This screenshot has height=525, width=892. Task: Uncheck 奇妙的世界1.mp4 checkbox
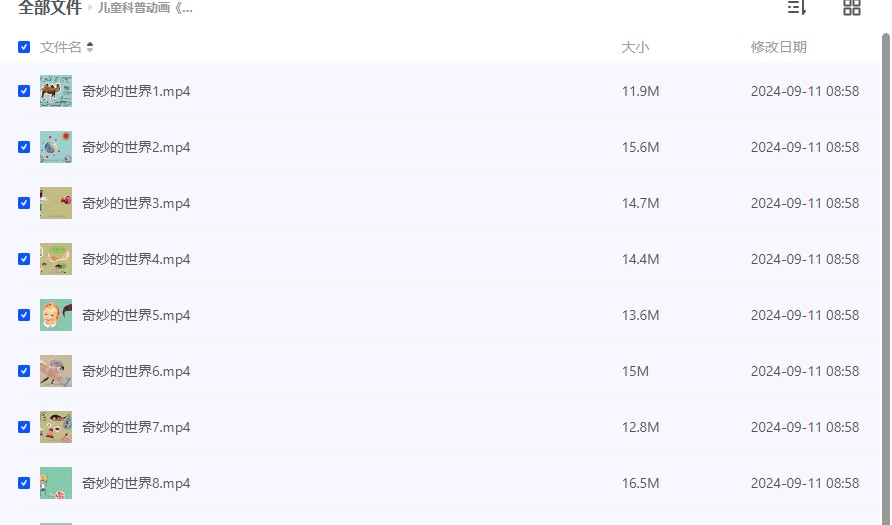tap(24, 91)
